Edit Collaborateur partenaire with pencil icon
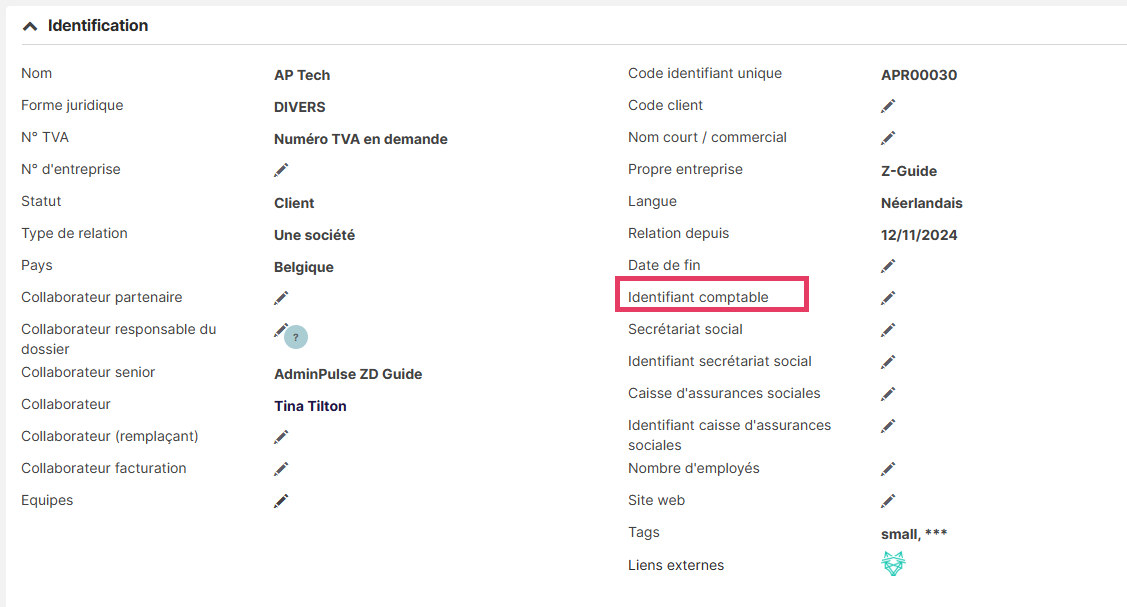Screen dimensions: 1127x607 (x=281, y=298)
